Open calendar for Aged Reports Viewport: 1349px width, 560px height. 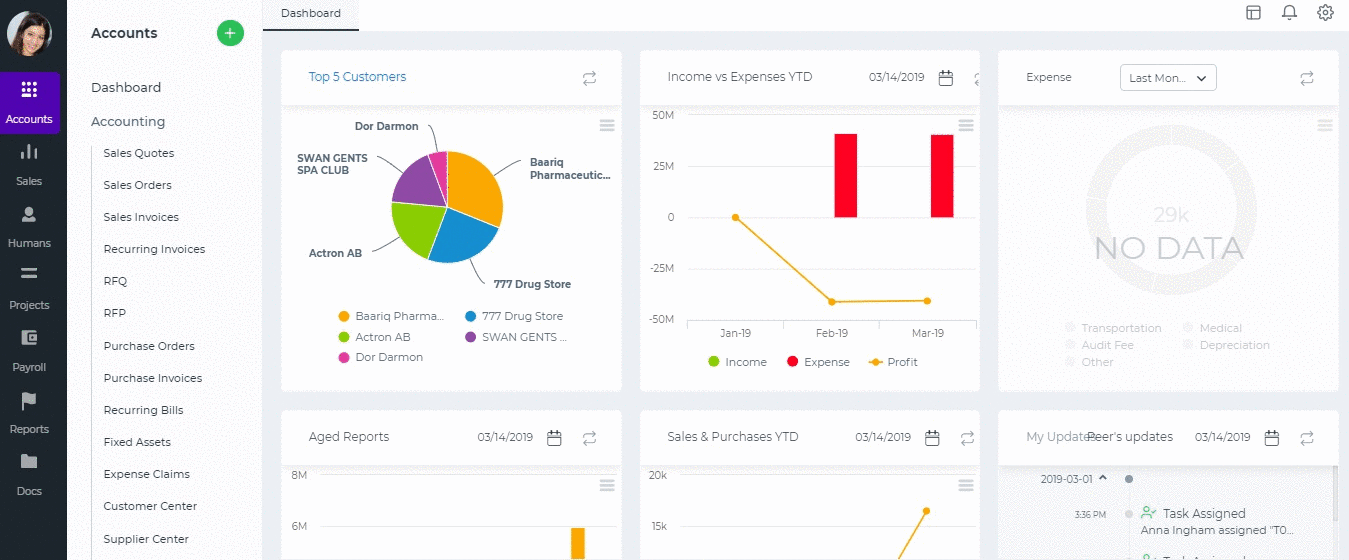(555, 438)
